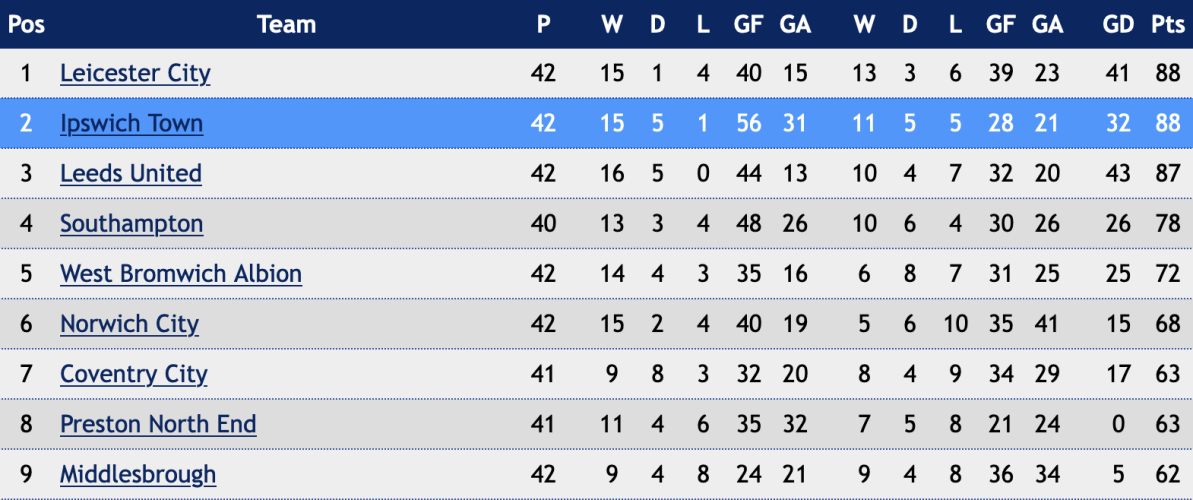Click the Team column header
This screenshot has width=1193, height=500.
click(x=286, y=24)
